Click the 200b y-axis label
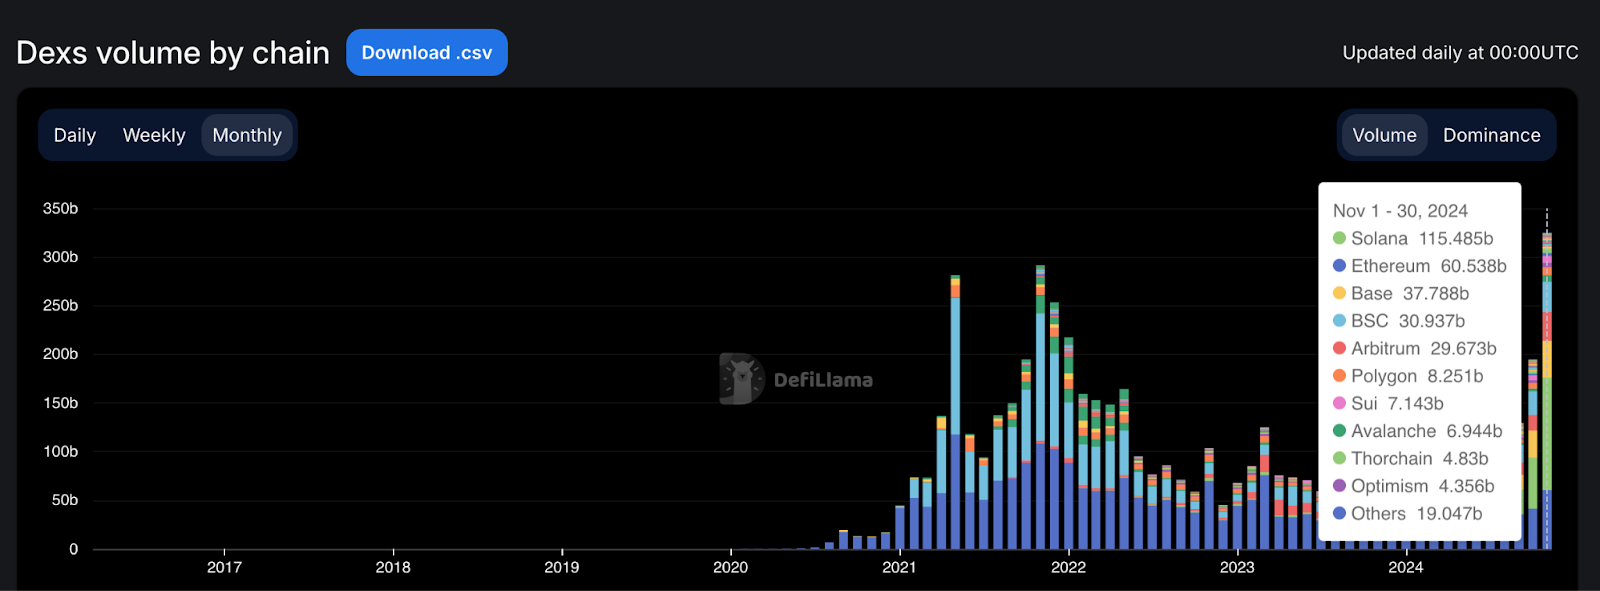Viewport: 1600px width, 591px height. tap(60, 354)
